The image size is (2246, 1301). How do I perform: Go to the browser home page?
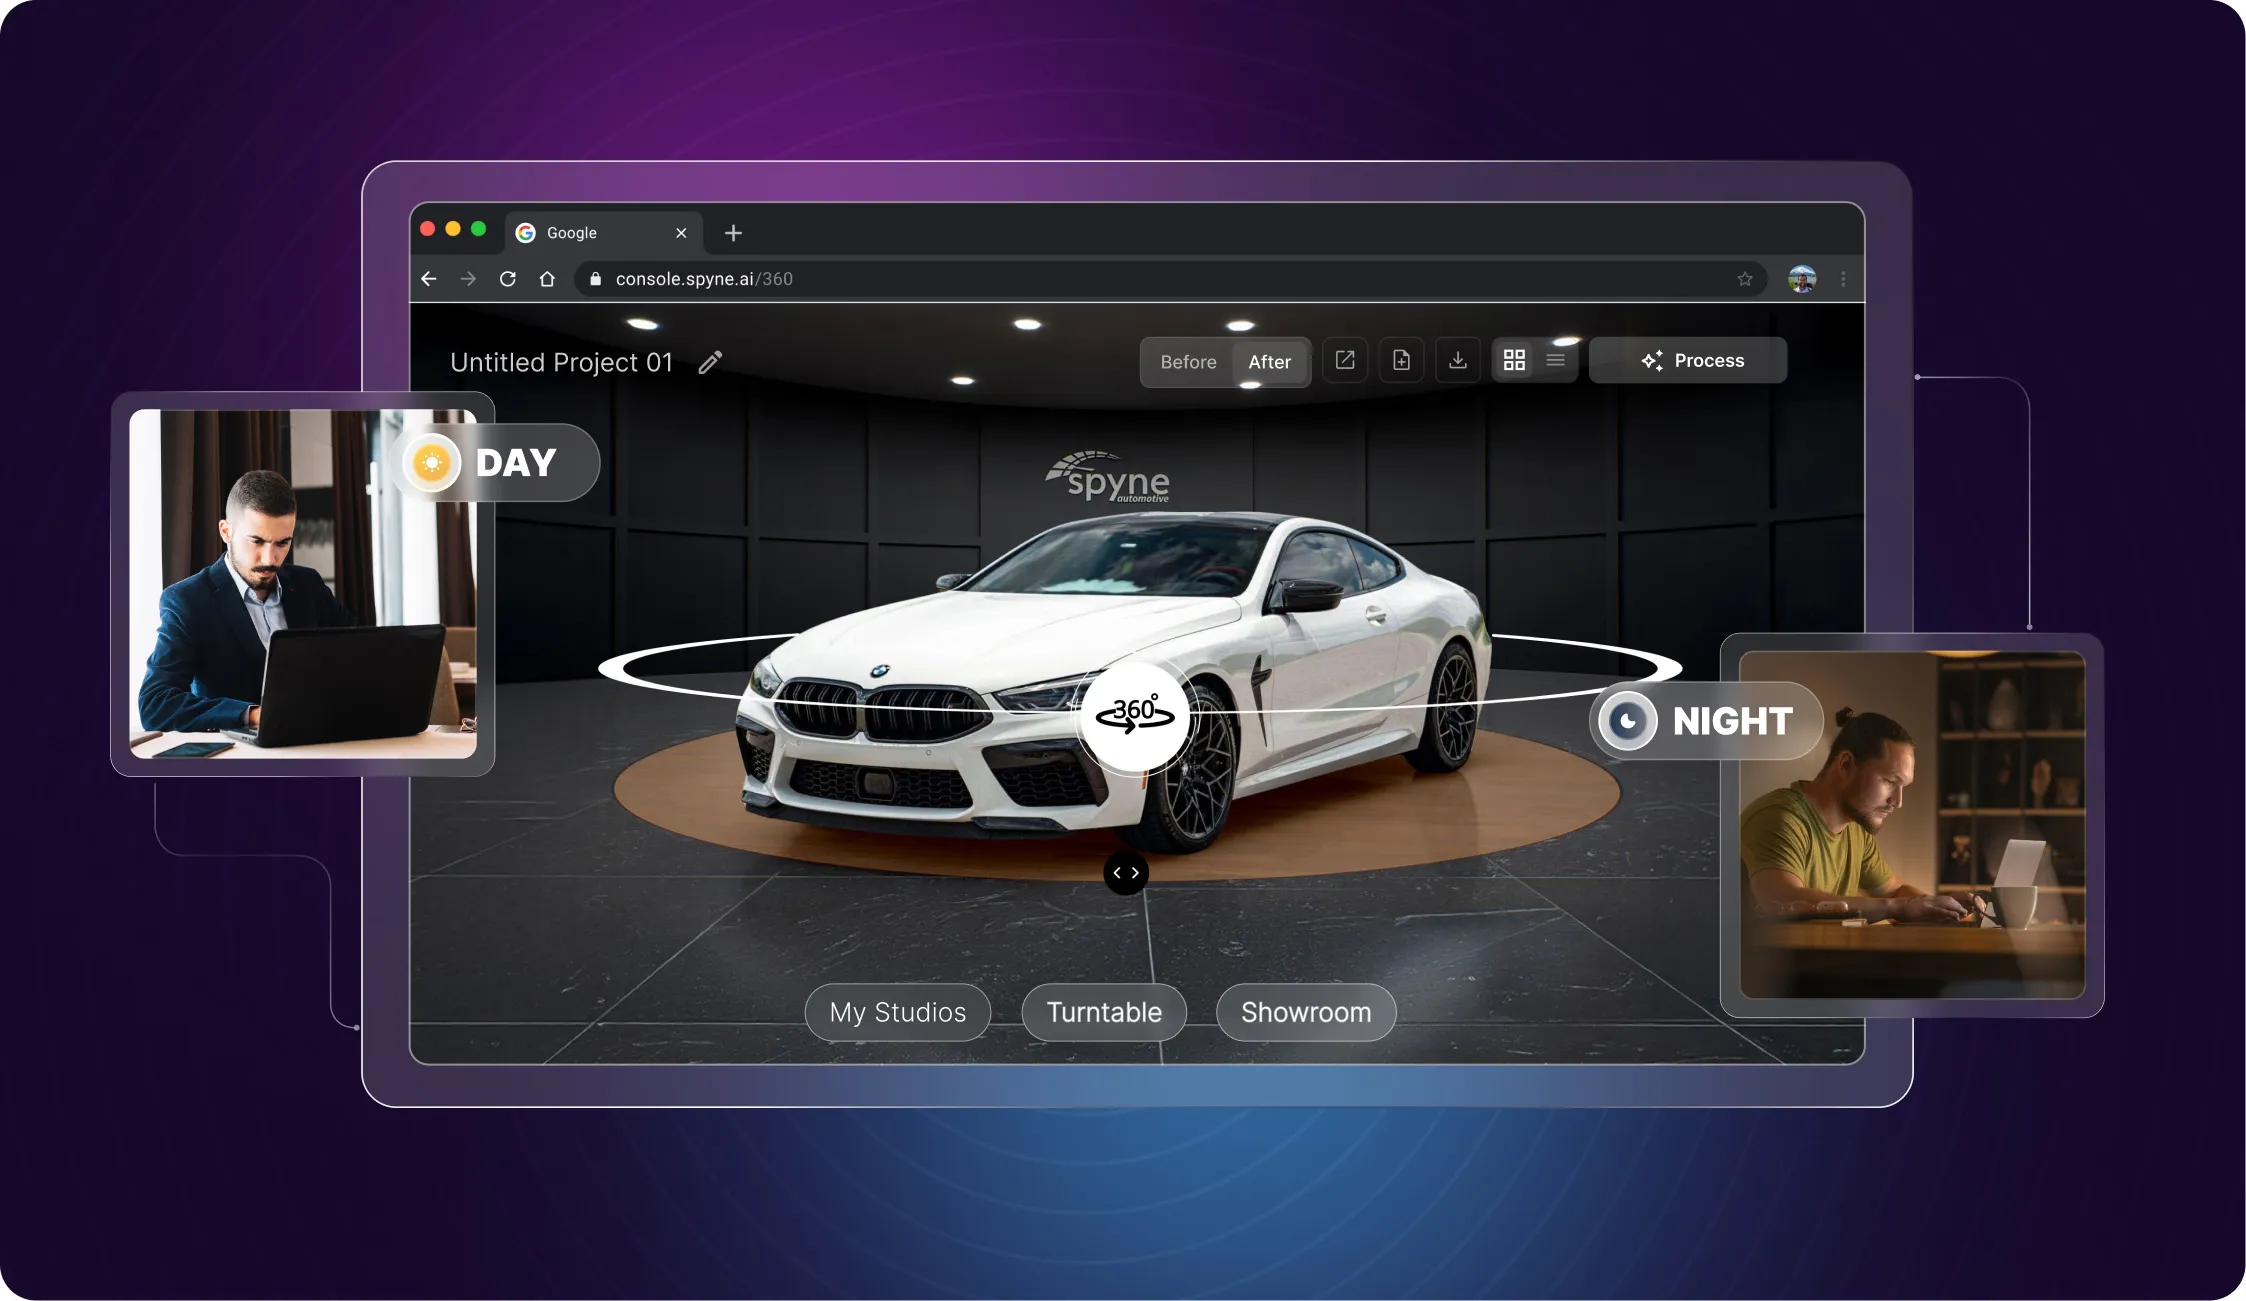(547, 279)
